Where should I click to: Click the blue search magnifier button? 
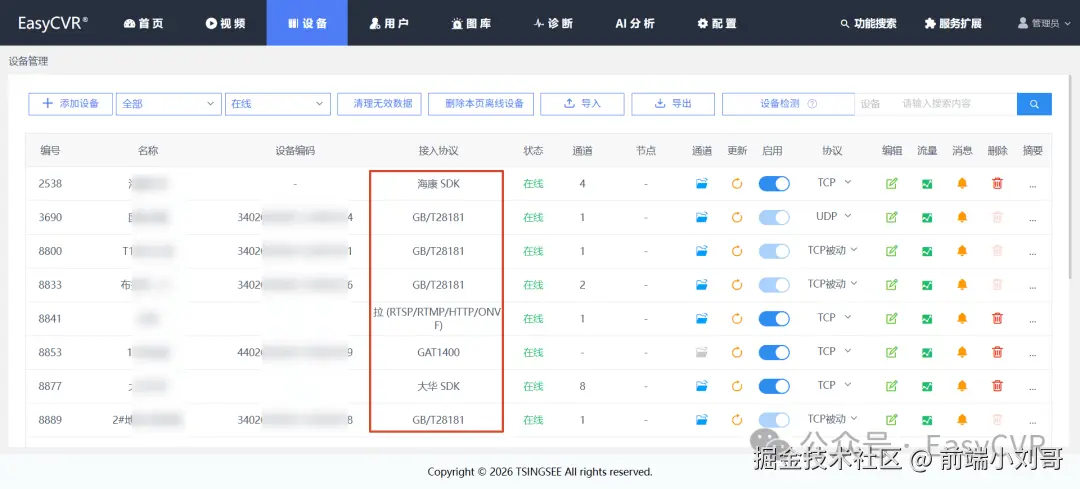(x=1034, y=104)
